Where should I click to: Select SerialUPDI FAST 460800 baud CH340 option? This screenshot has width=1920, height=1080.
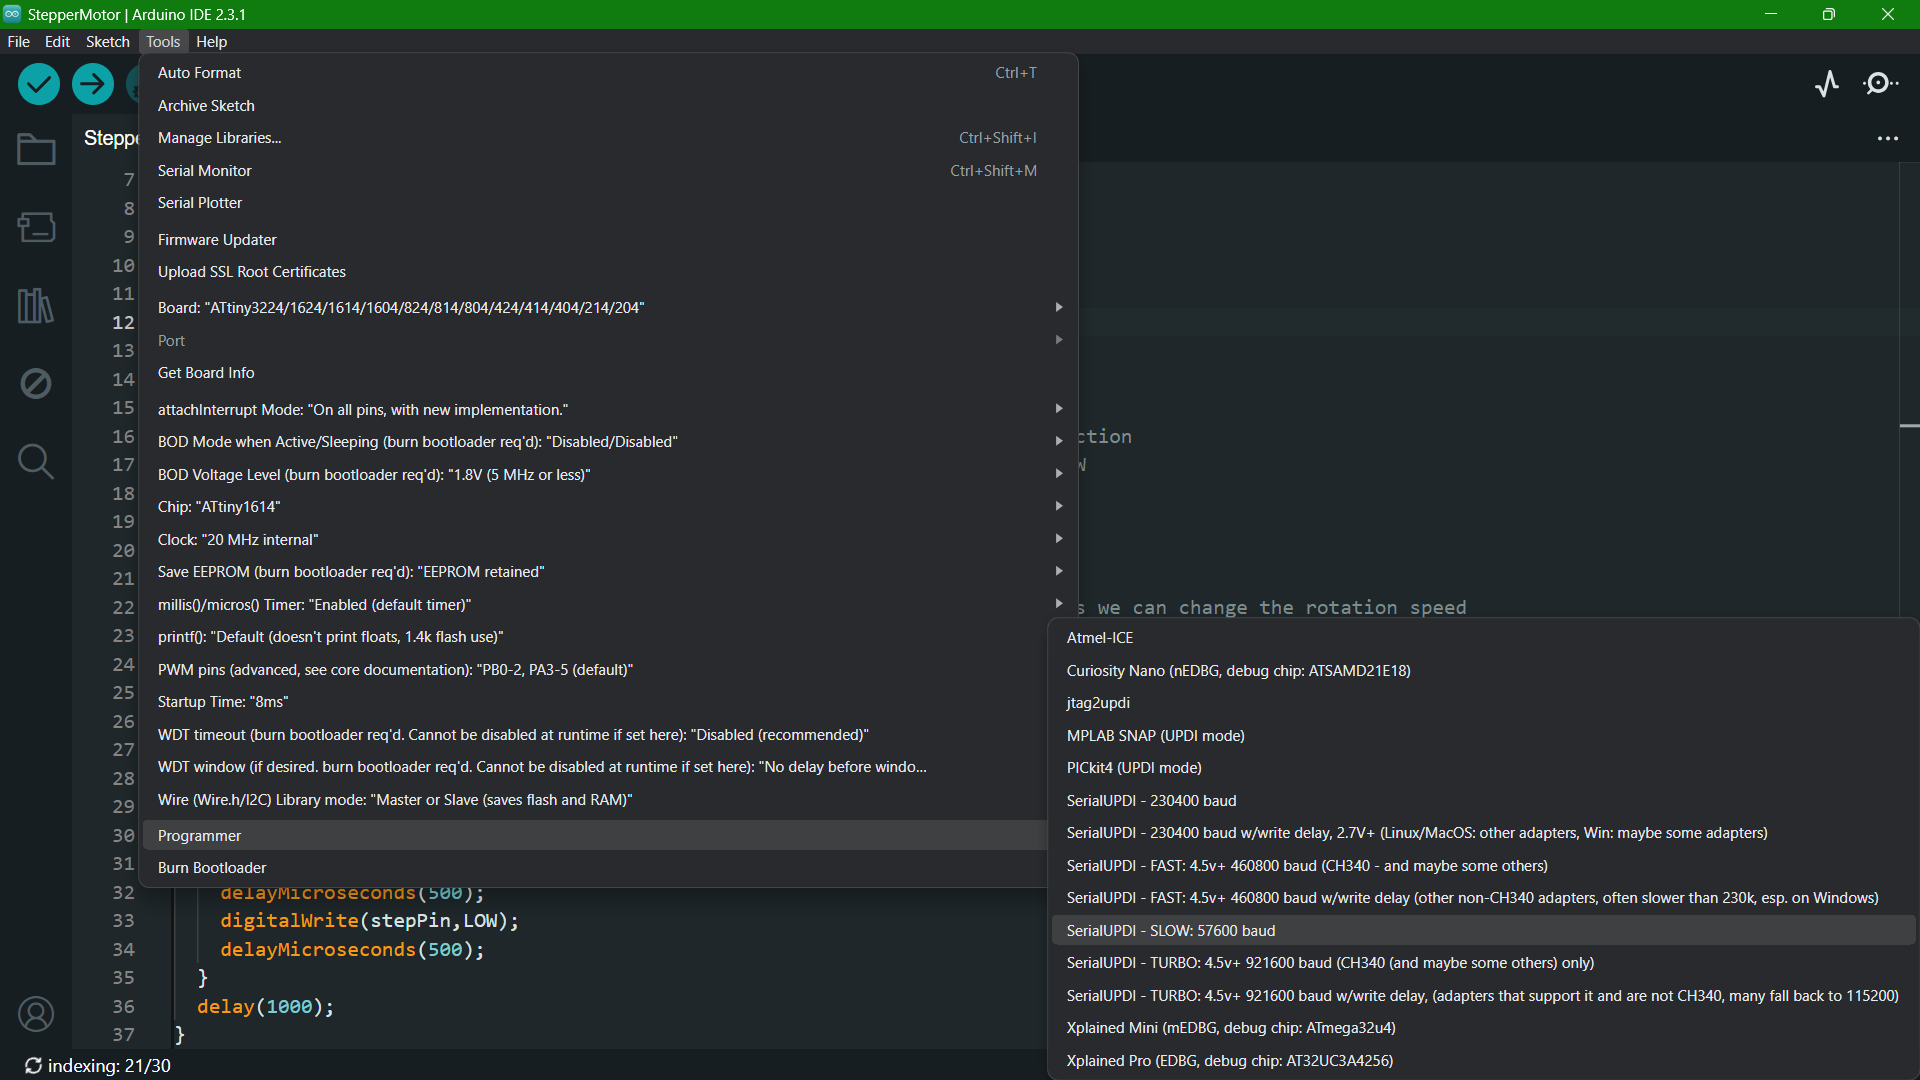tap(1484, 866)
